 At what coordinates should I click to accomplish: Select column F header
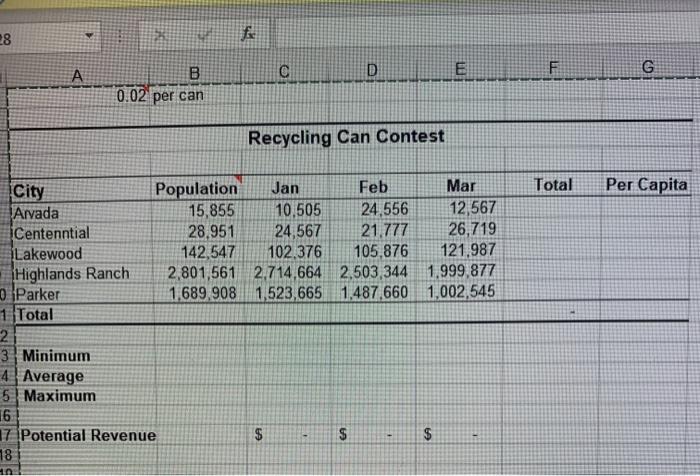pos(553,67)
